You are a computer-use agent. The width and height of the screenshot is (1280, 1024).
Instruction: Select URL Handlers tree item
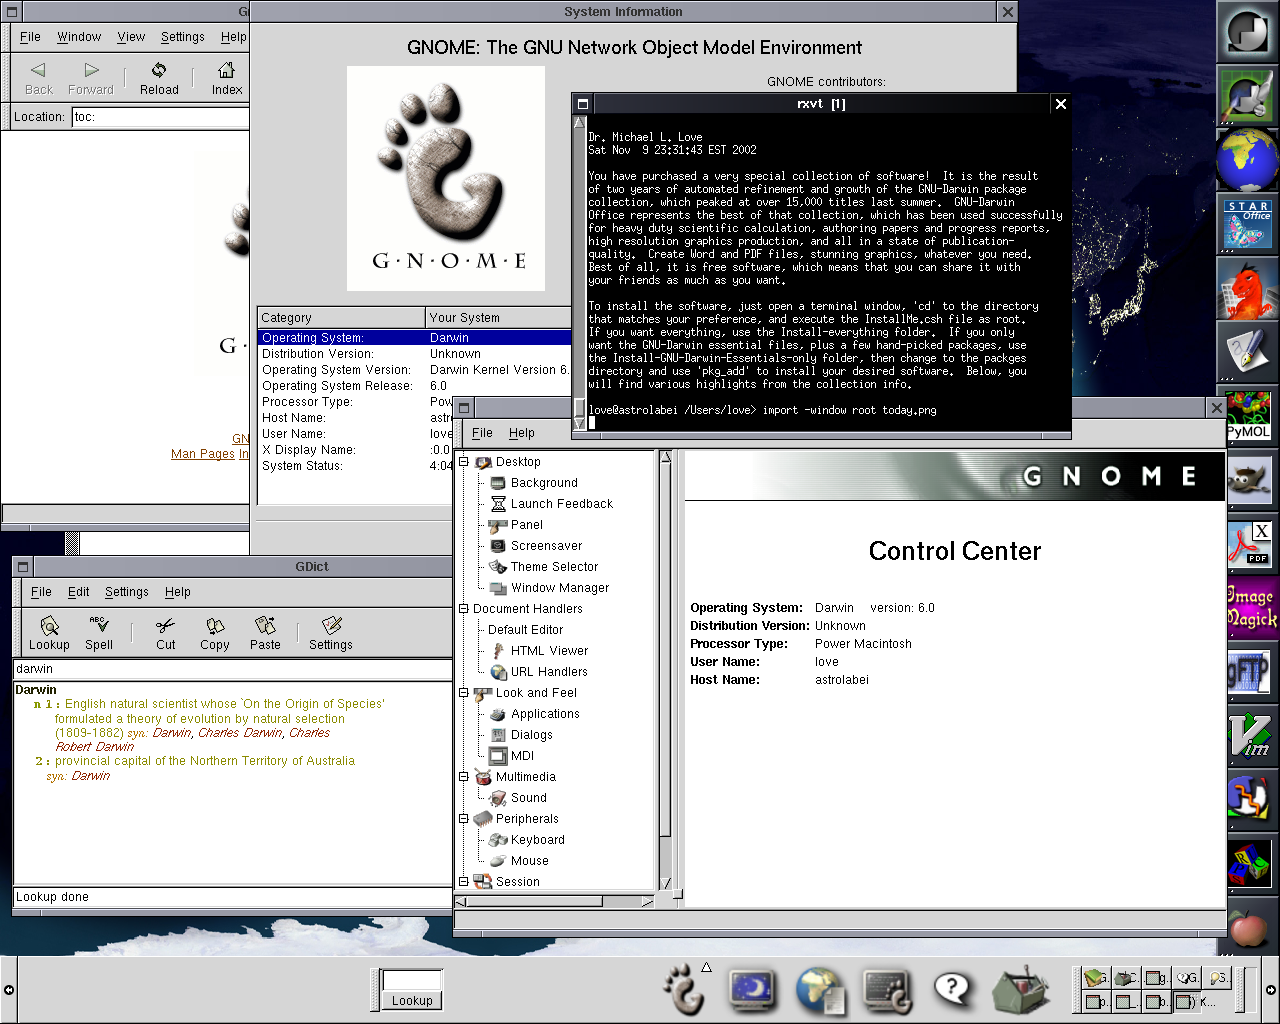[549, 672]
